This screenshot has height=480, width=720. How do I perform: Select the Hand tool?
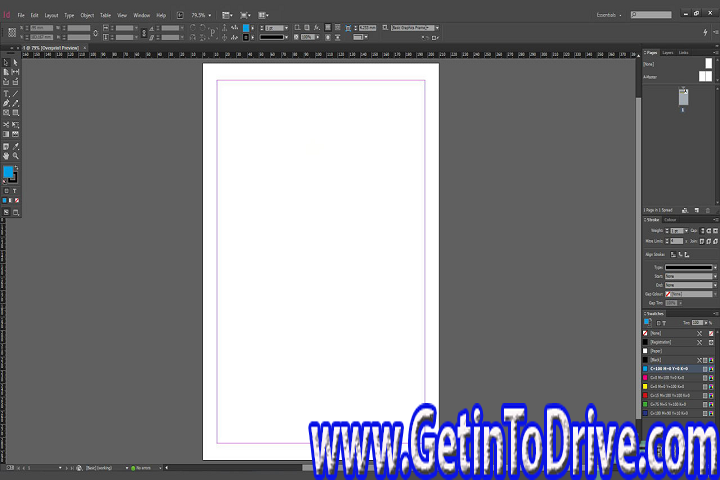coord(6,156)
